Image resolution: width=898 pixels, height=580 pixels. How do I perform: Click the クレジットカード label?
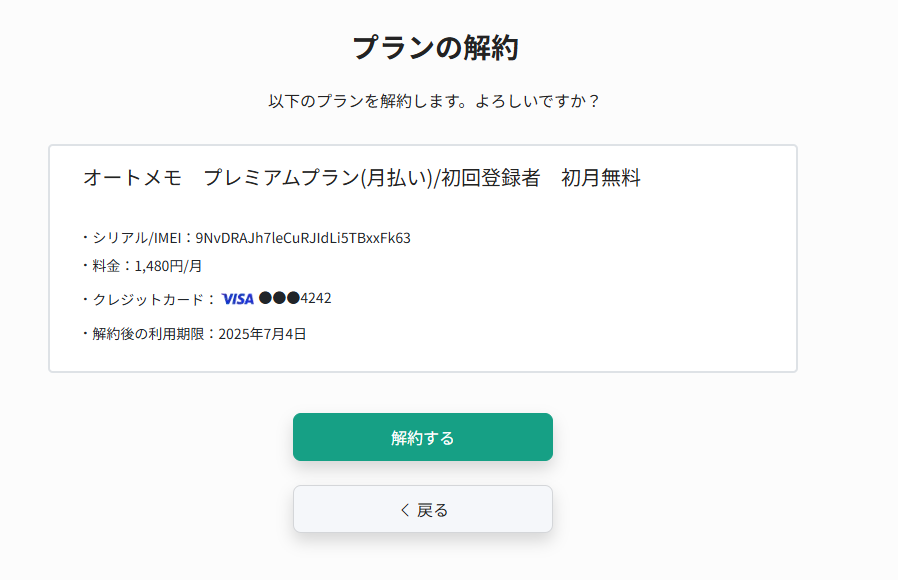(148, 299)
